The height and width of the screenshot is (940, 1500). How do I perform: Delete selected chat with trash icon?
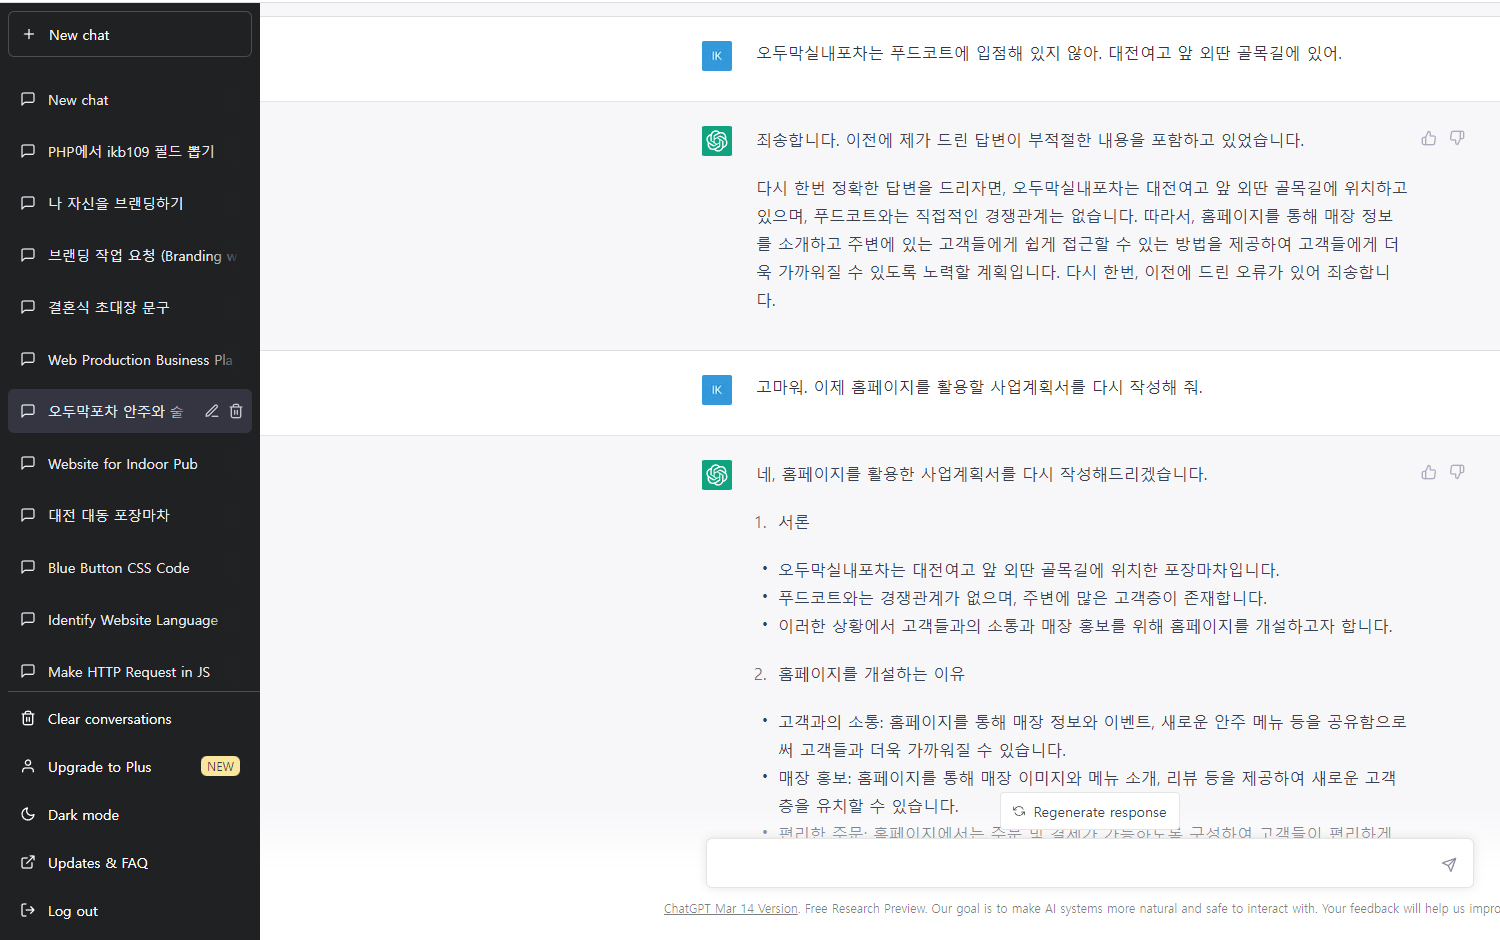click(x=236, y=411)
